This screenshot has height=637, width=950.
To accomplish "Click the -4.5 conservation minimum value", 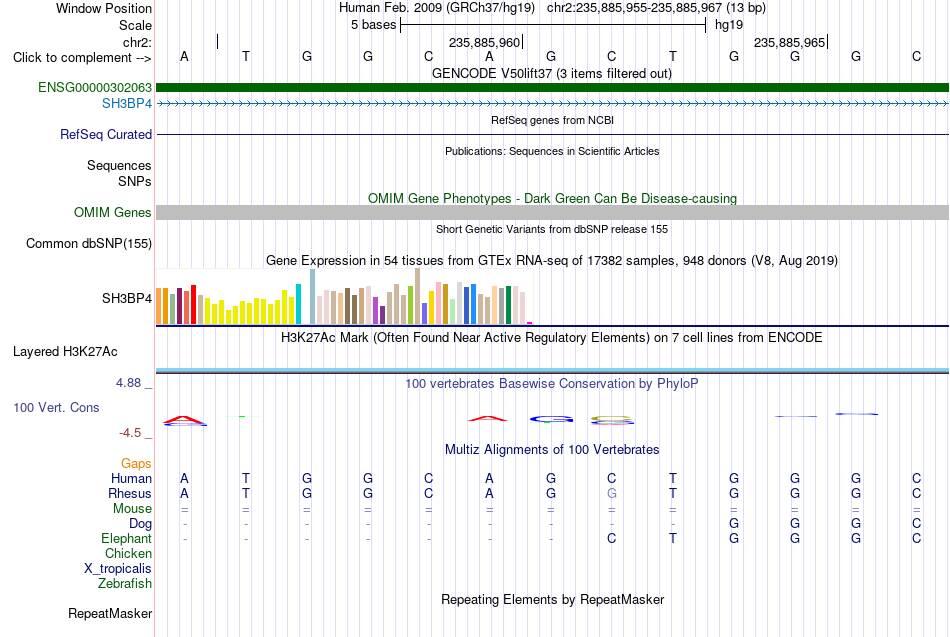I will pyautogui.click(x=130, y=433).
